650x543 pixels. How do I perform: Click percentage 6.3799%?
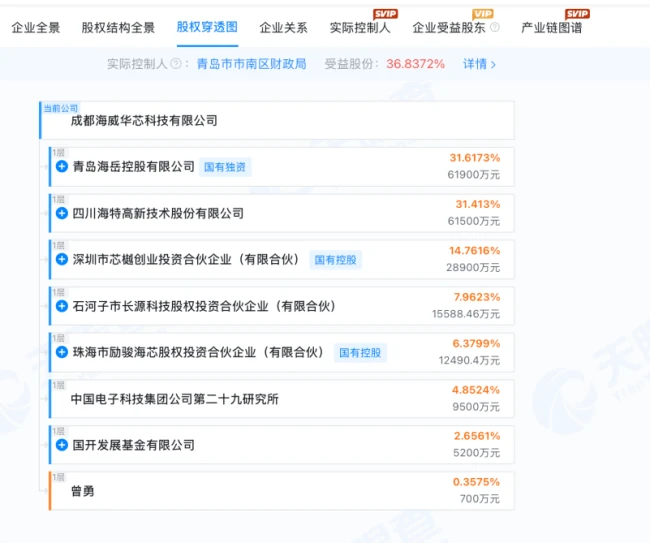pyautogui.click(x=476, y=344)
